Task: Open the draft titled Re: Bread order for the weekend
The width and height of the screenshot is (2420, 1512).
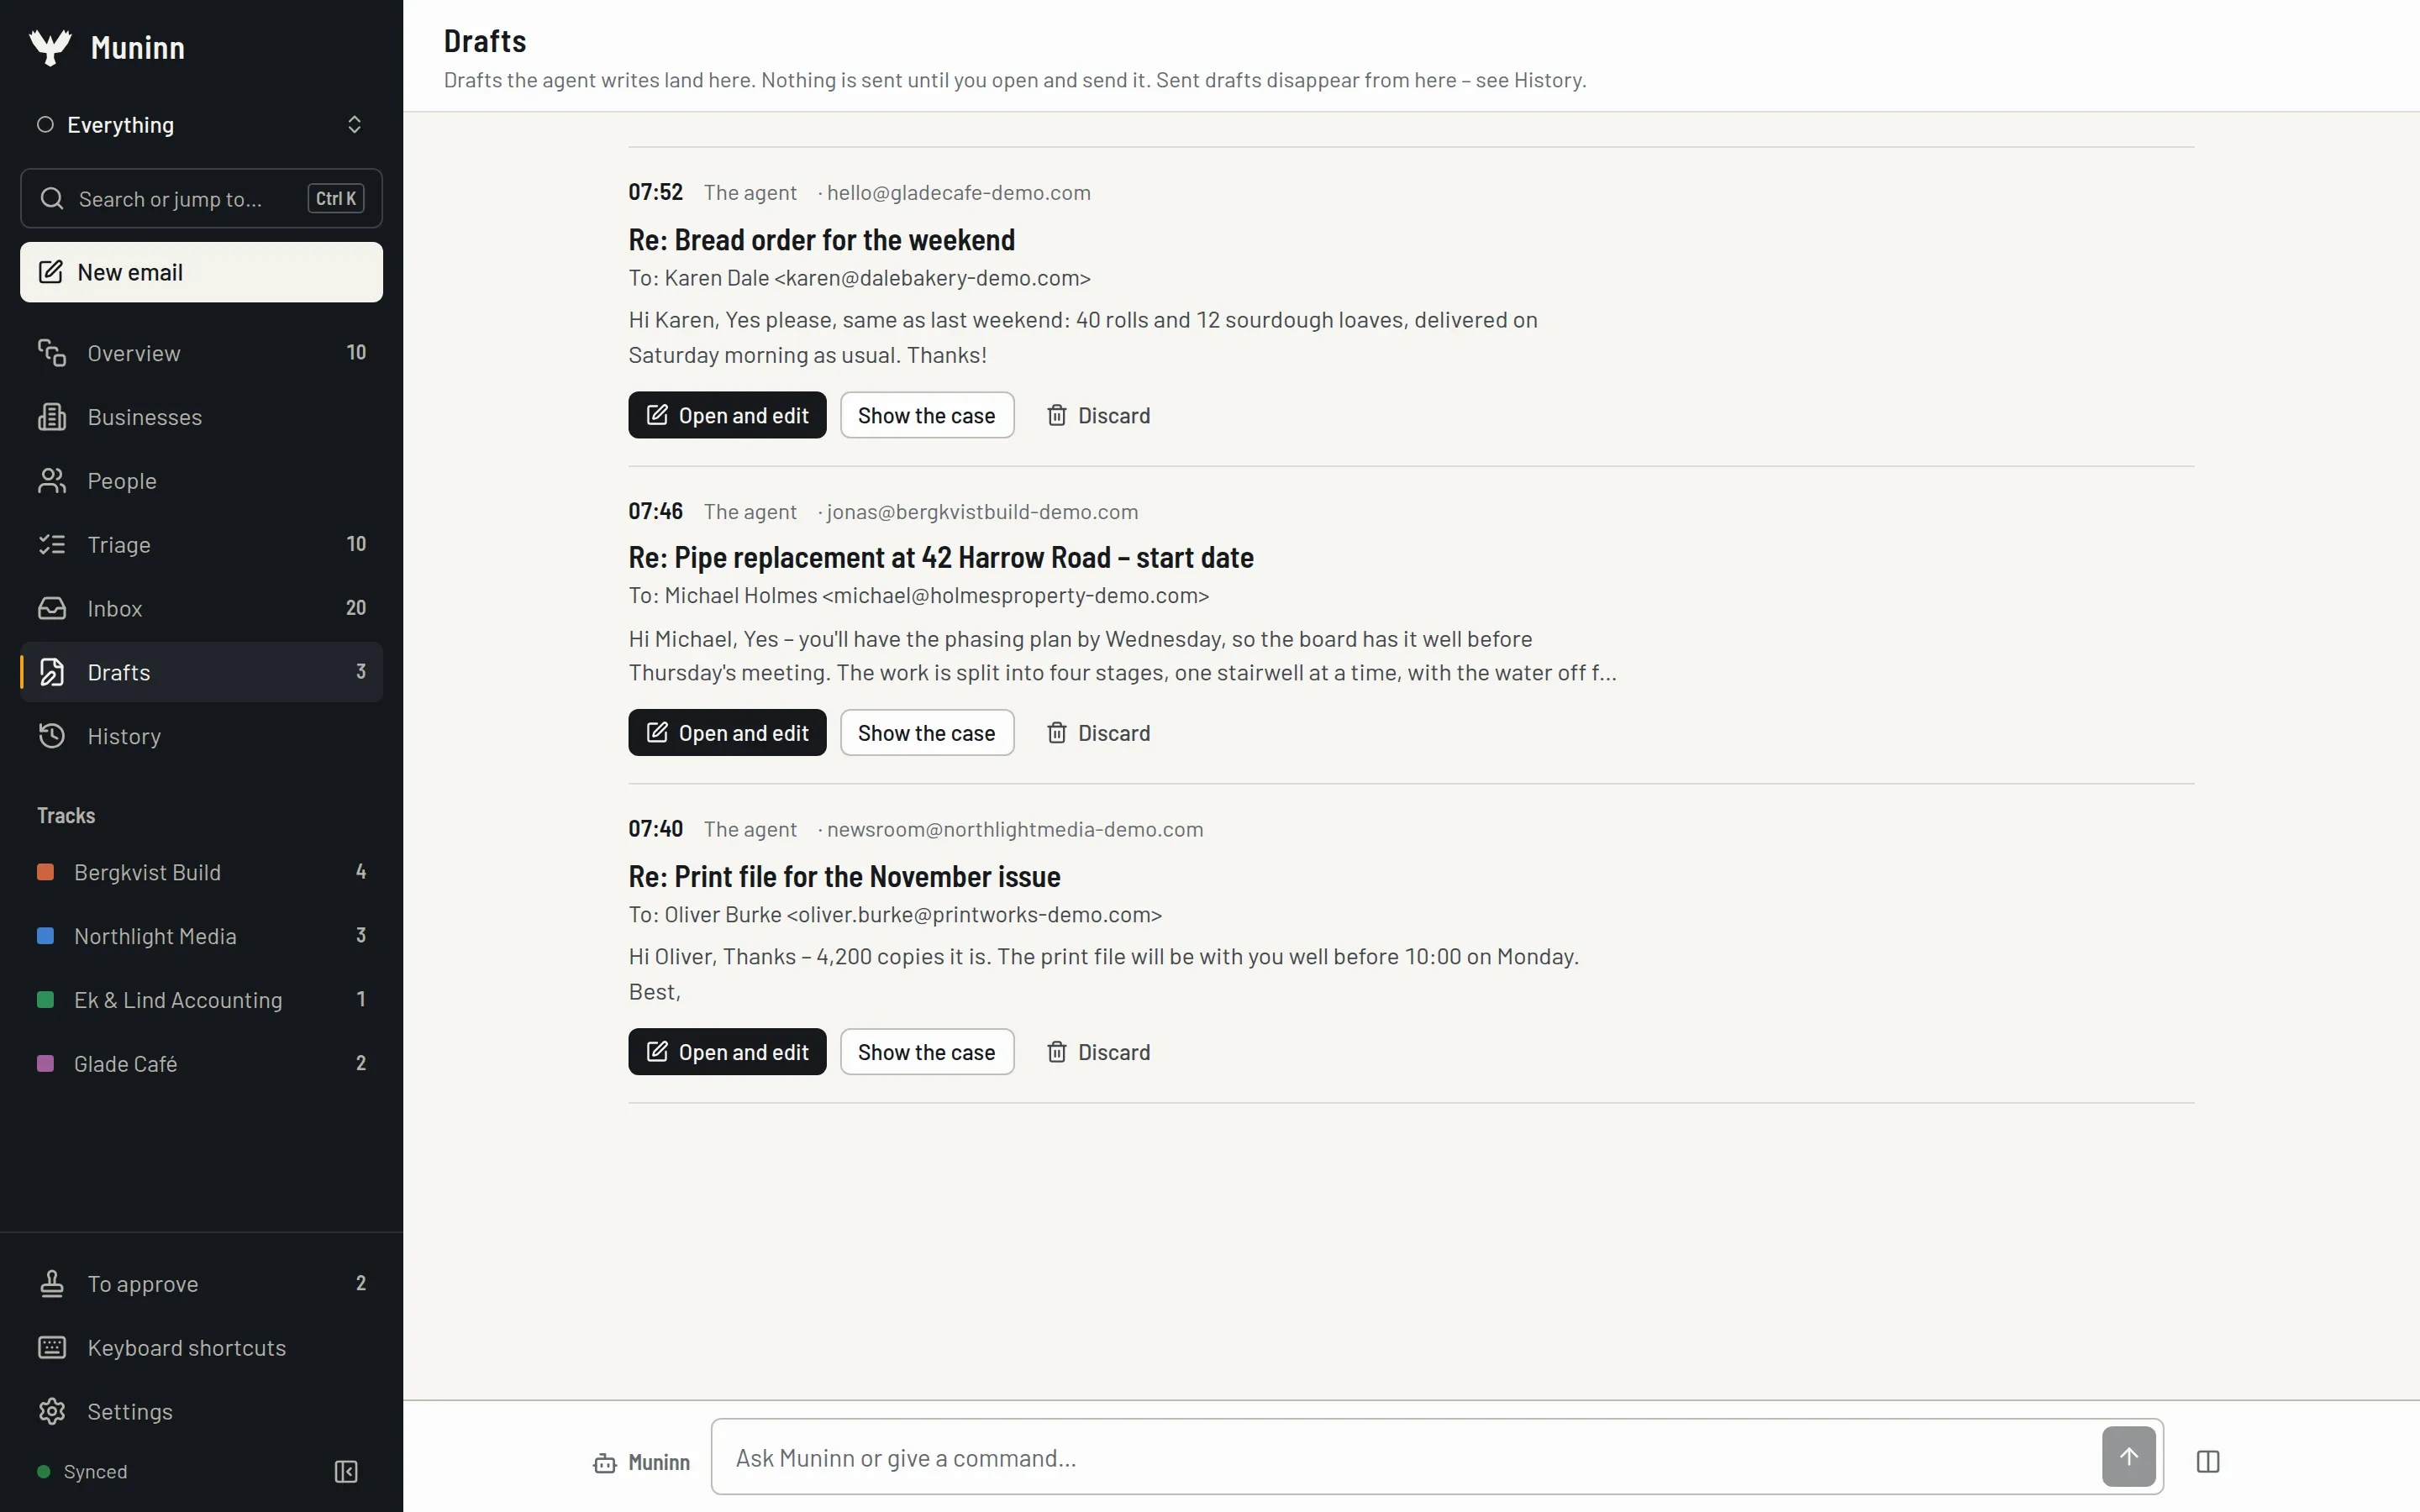Action: click(x=821, y=240)
